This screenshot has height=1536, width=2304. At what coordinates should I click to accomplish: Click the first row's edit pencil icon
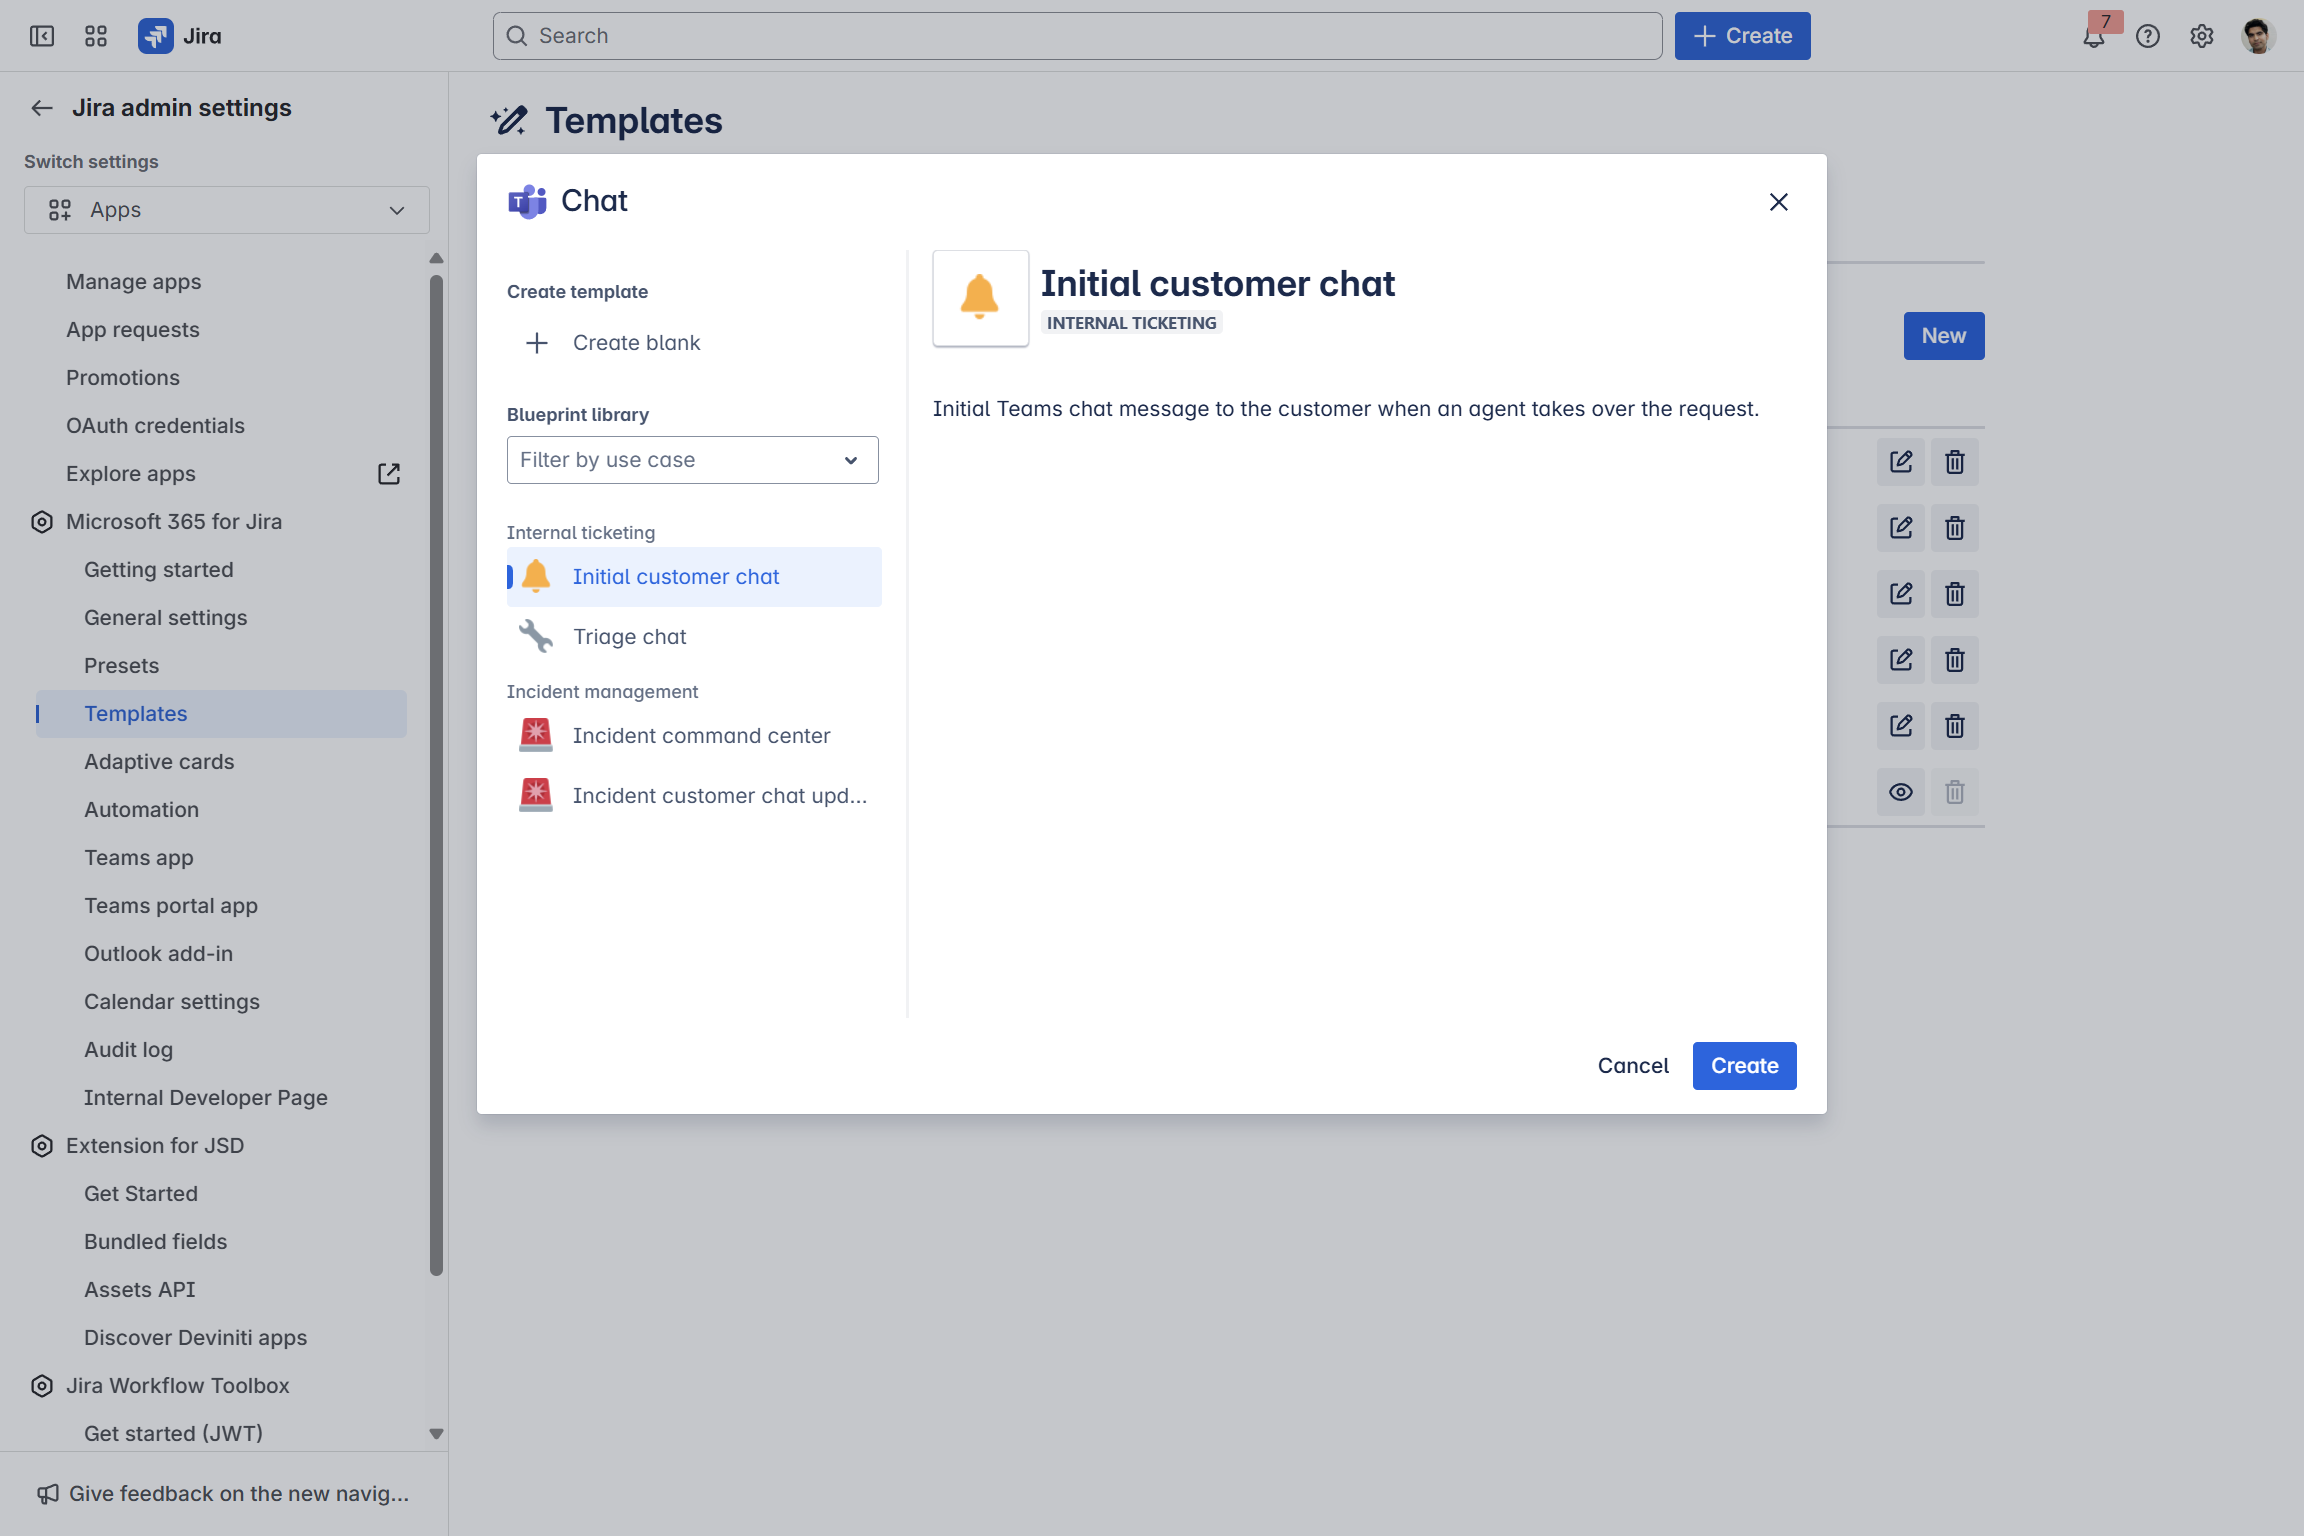click(x=1900, y=462)
